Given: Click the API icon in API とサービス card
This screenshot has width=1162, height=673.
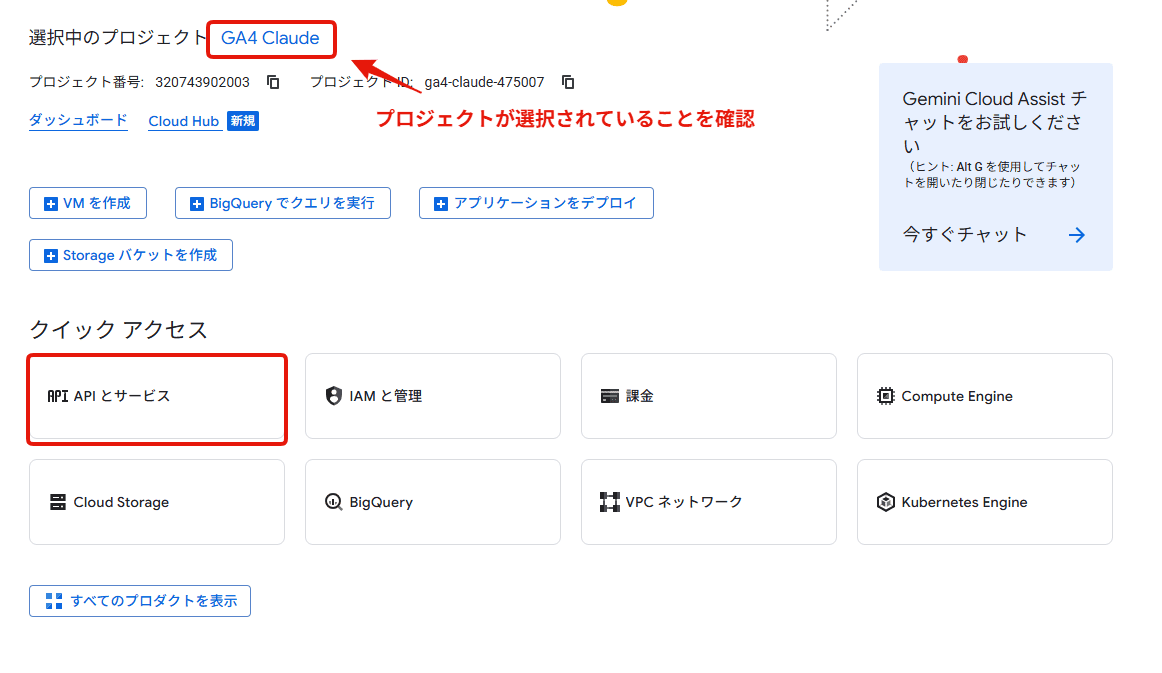Looking at the screenshot, I should pyautogui.click(x=58, y=396).
